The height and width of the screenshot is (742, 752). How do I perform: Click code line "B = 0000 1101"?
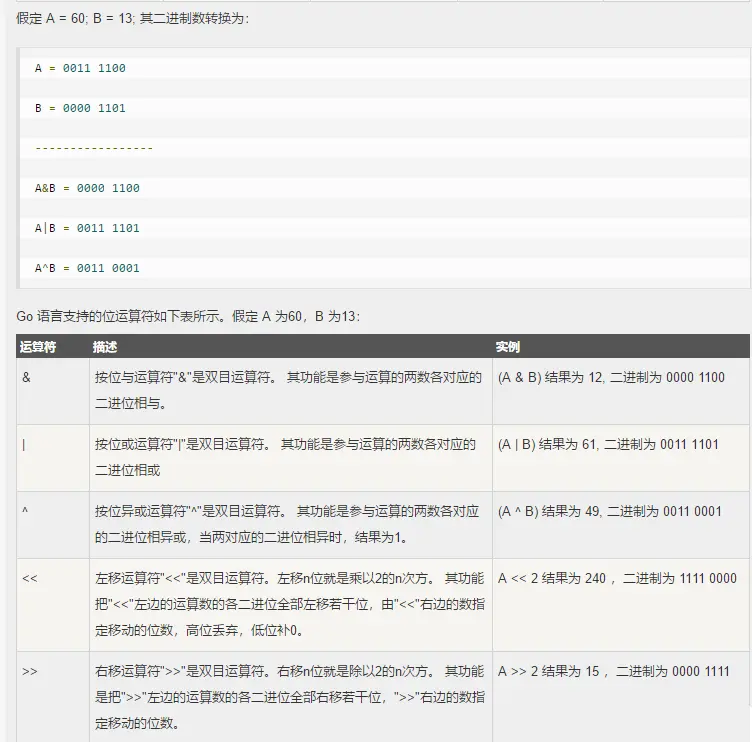pos(80,108)
